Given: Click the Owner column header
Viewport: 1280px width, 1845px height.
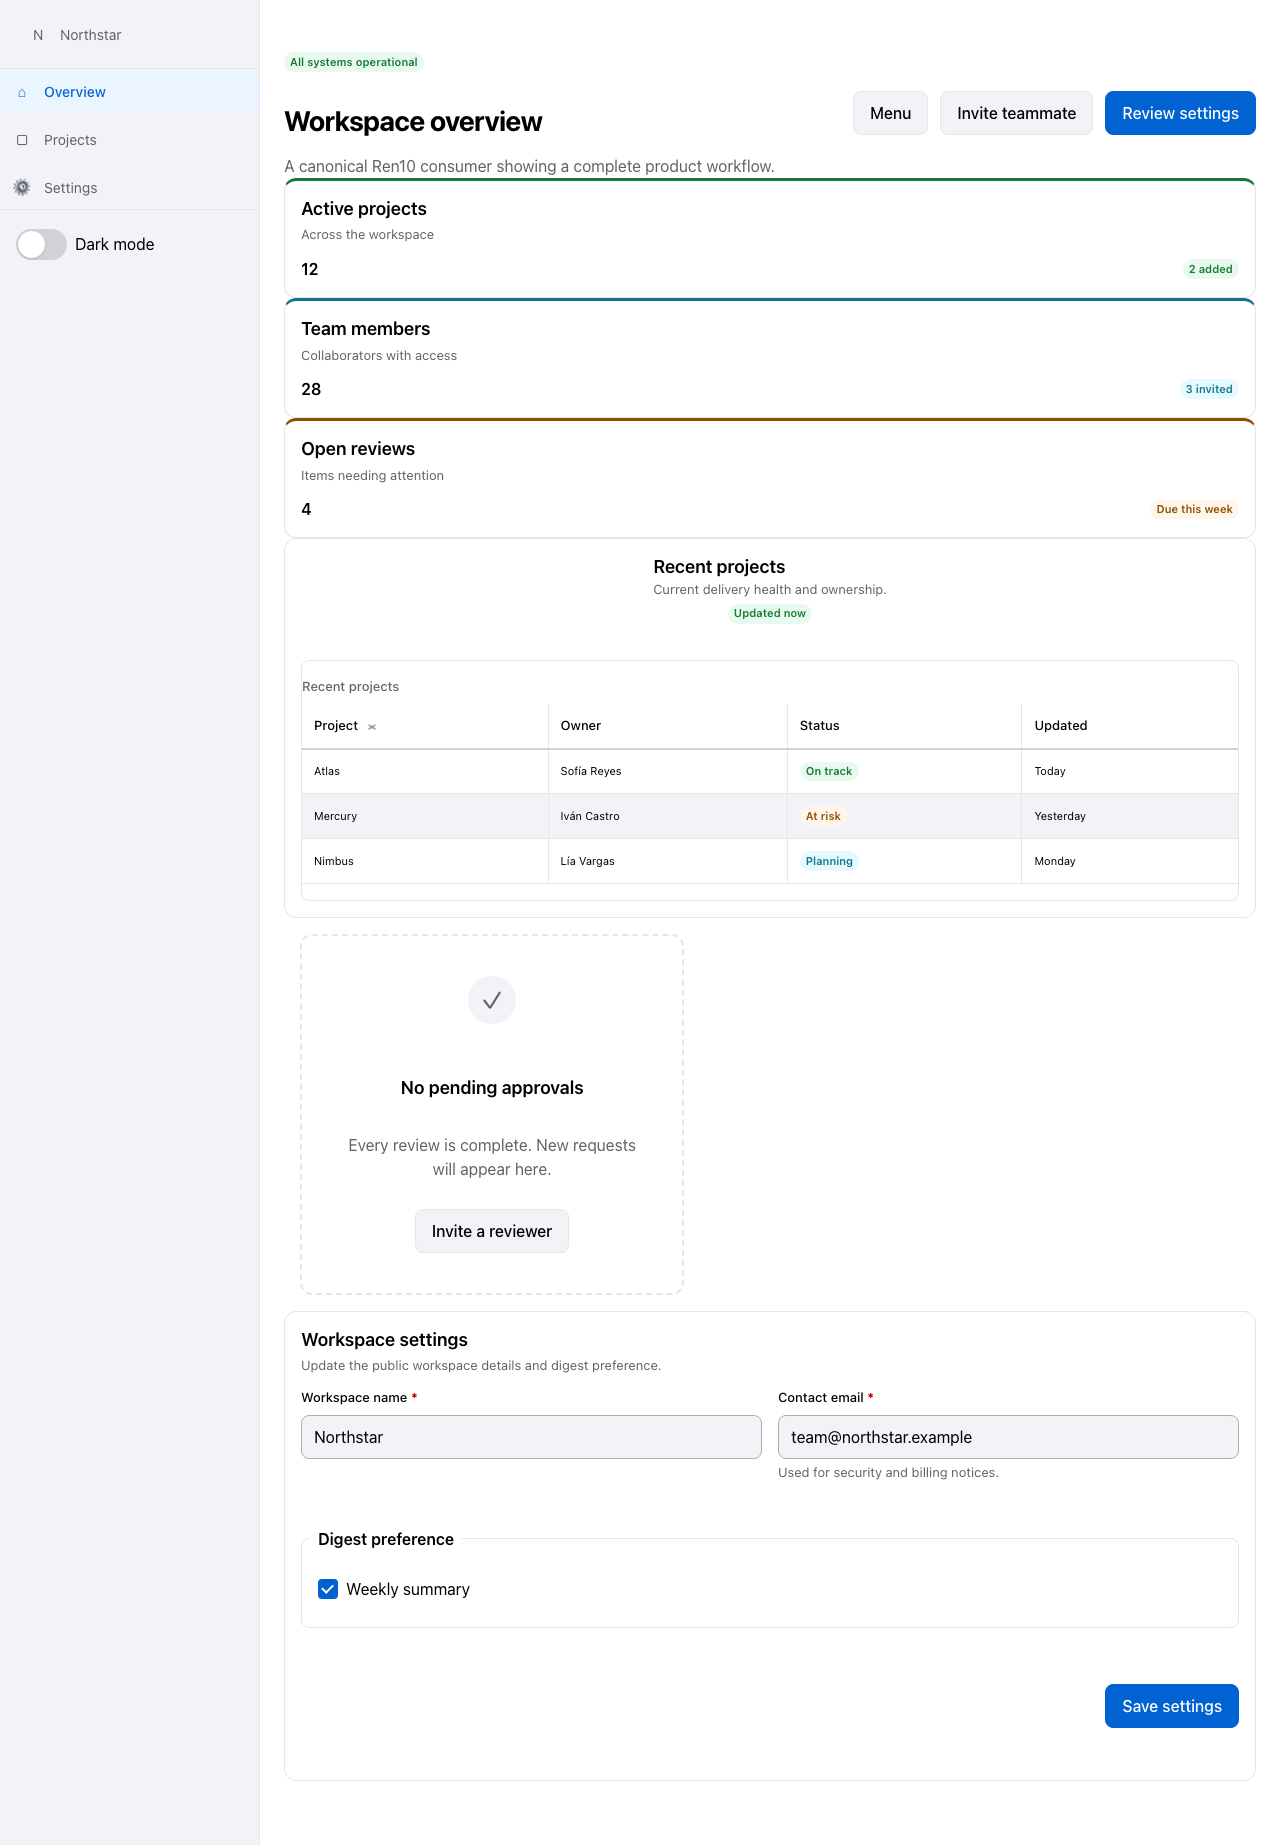Looking at the screenshot, I should pyautogui.click(x=668, y=726).
